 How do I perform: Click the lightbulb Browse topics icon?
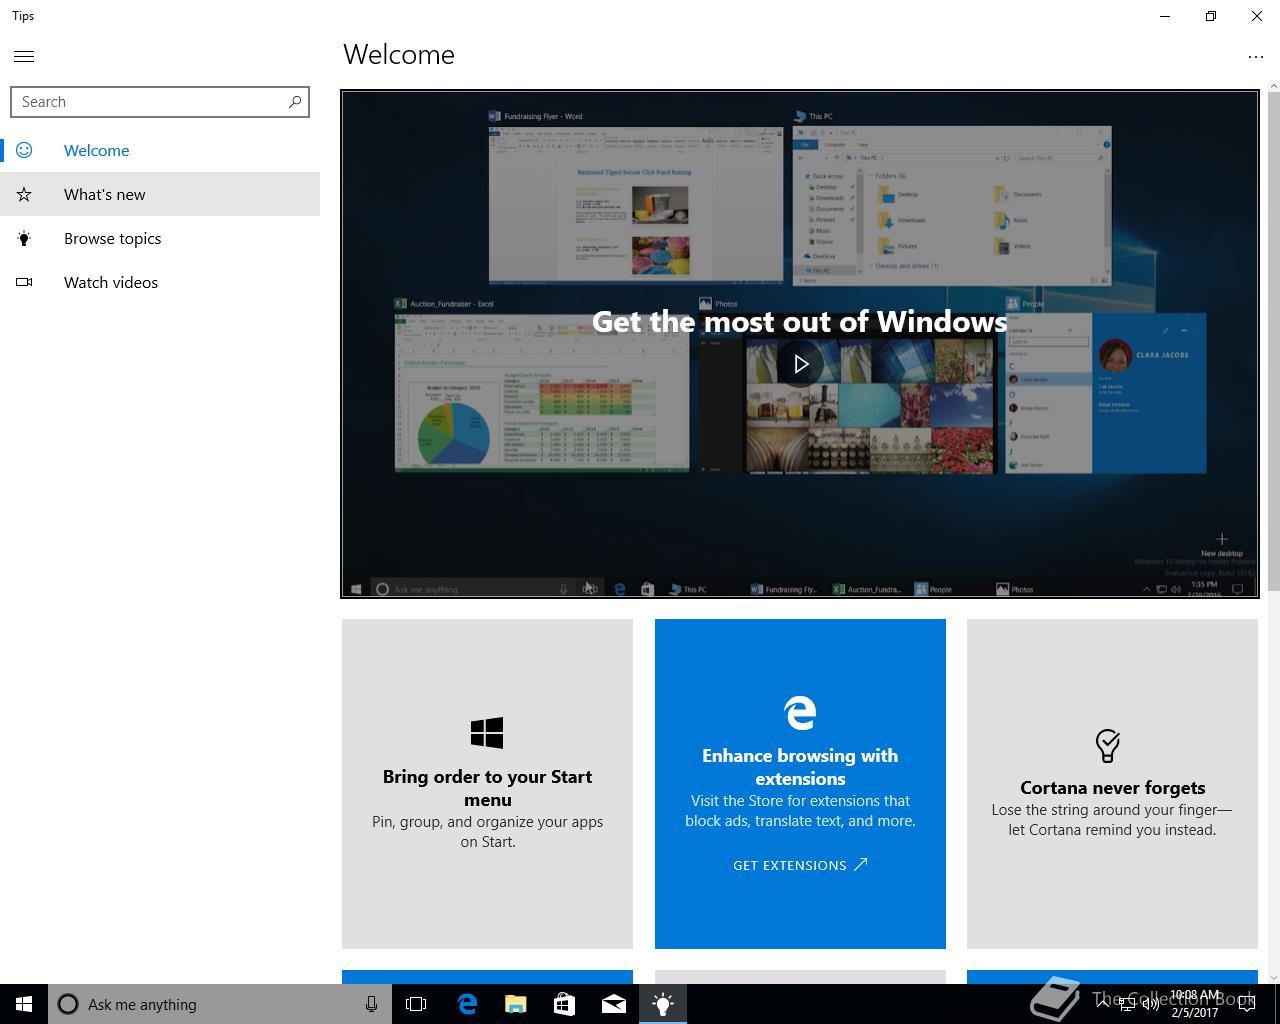point(24,238)
